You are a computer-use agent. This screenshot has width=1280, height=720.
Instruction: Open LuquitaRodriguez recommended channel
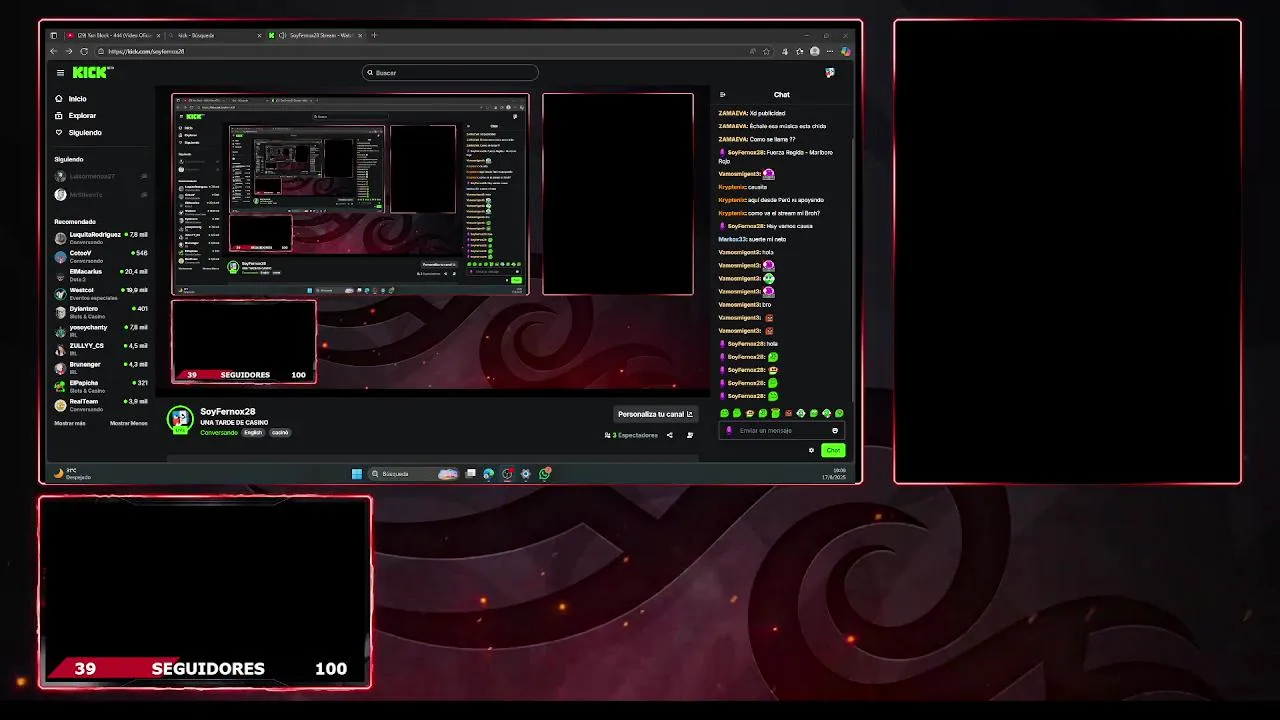point(101,237)
